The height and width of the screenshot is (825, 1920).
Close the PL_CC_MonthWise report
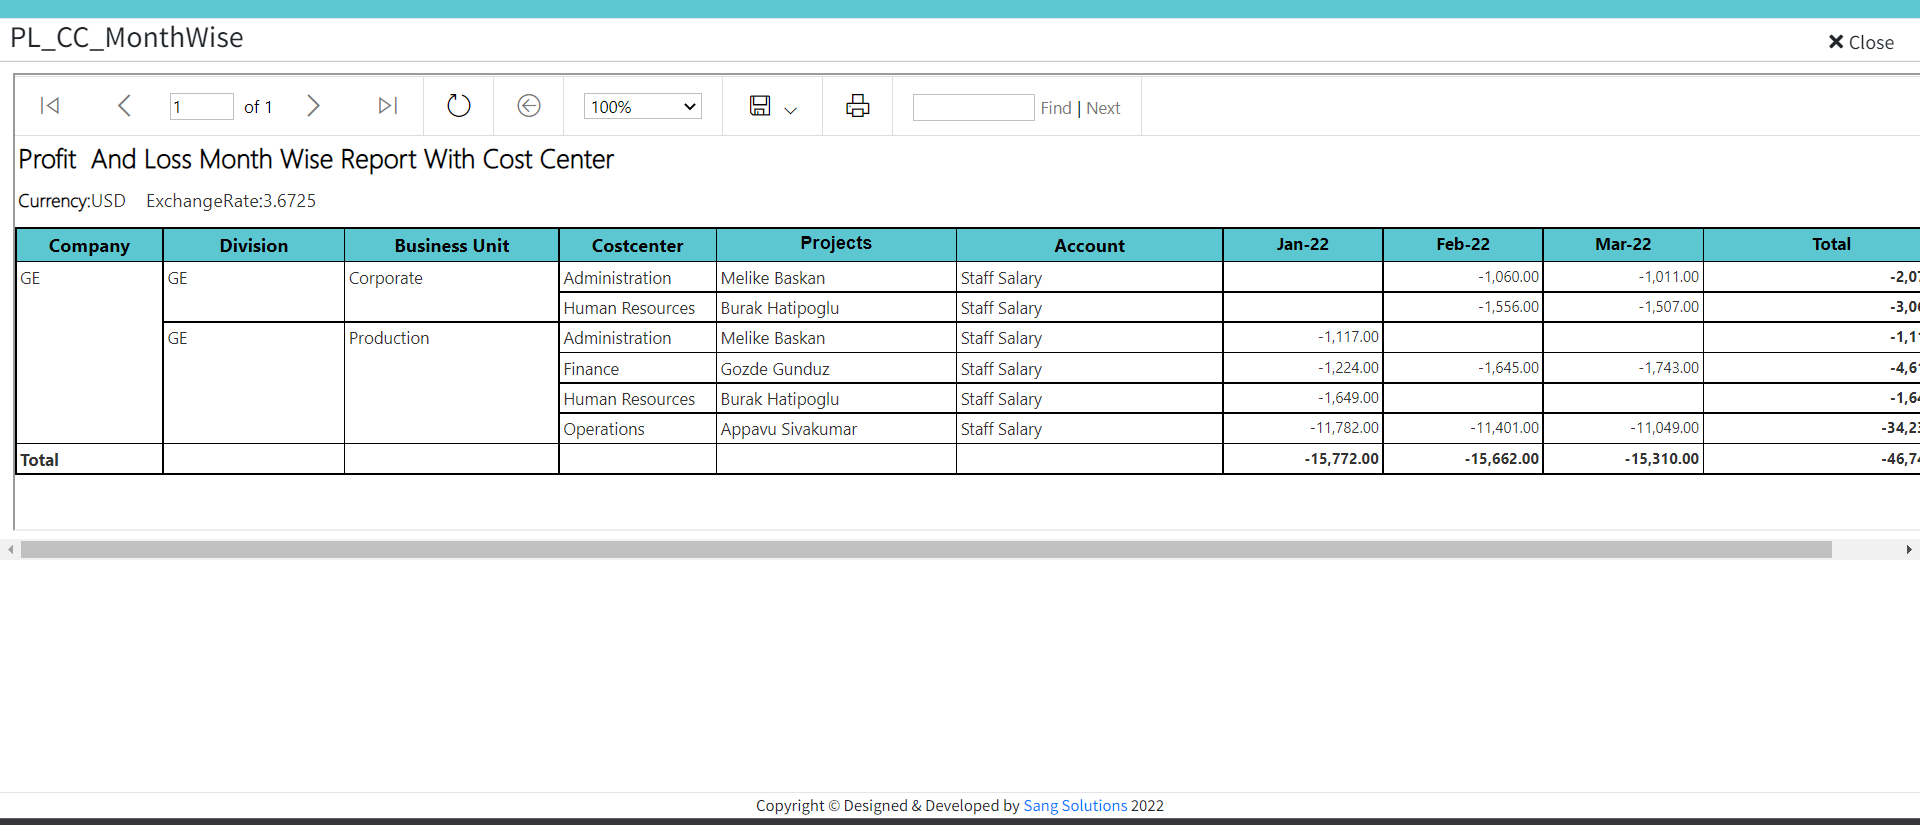coord(1860,42)
